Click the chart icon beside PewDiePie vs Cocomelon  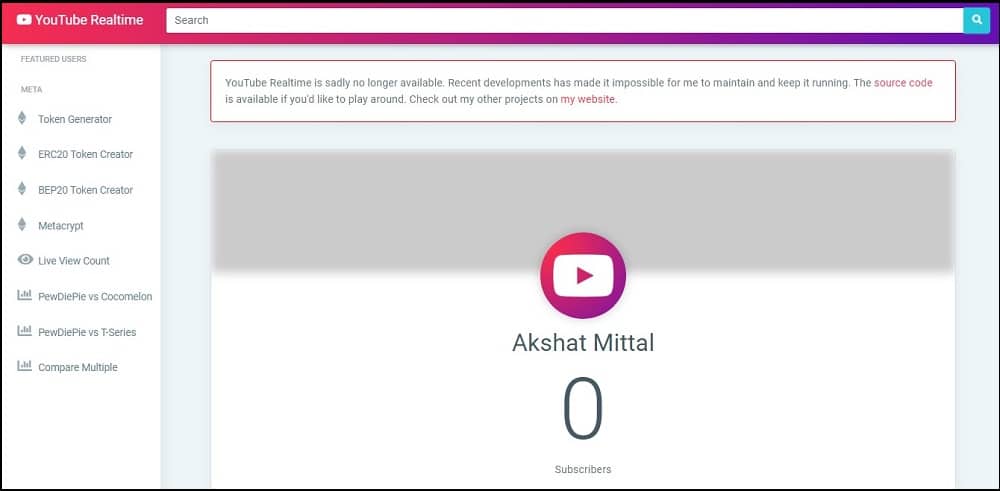tap(24, 295)
